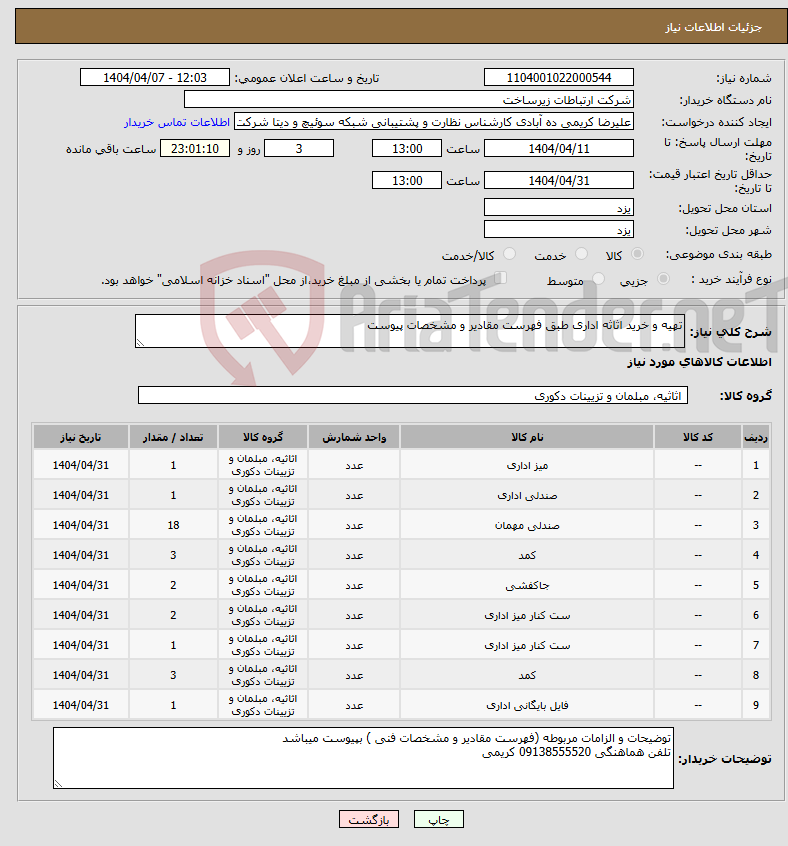Screen dimensions: 788x846
Task: Select the خدمت radio button
Action: (581, 254)
